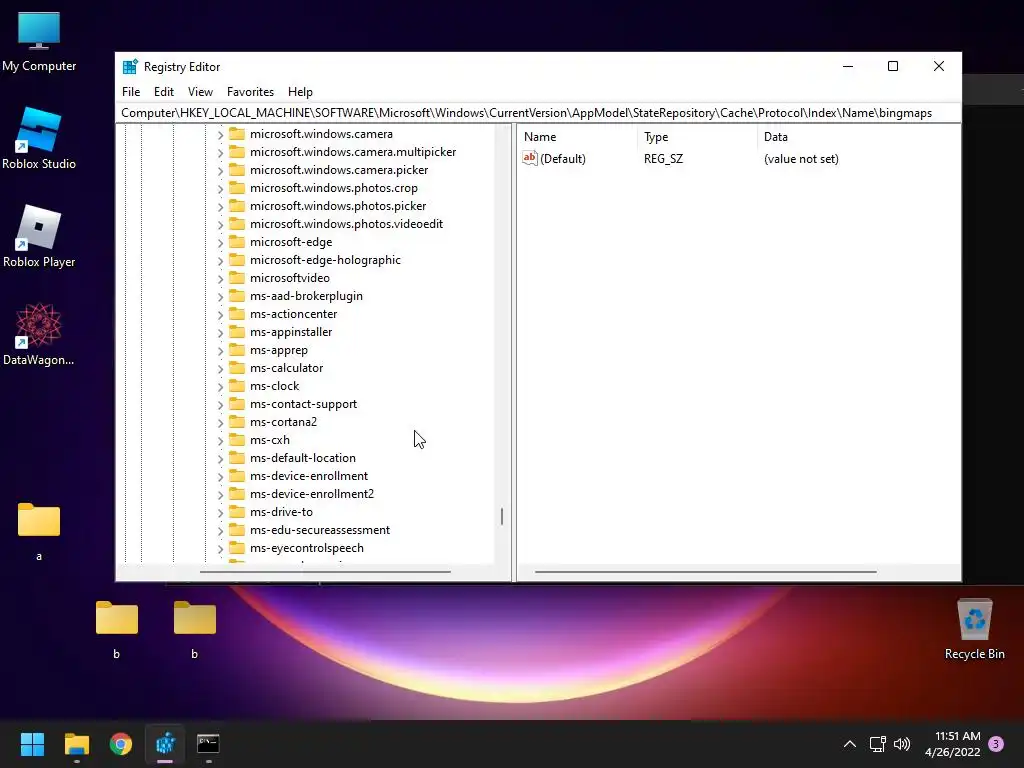Click the Registry Editor title bar icon
Viewport: 1024px width, 768px height.
click(130, 67)
